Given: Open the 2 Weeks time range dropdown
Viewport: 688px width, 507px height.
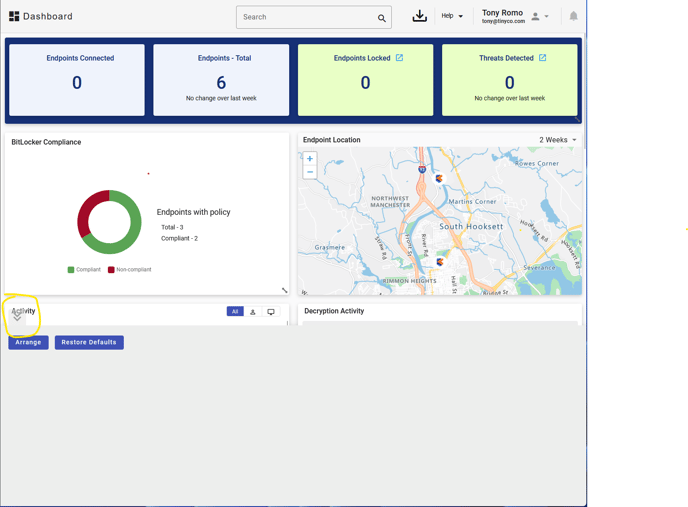Looking at the screenshot, I should click(x=557, y=140).
